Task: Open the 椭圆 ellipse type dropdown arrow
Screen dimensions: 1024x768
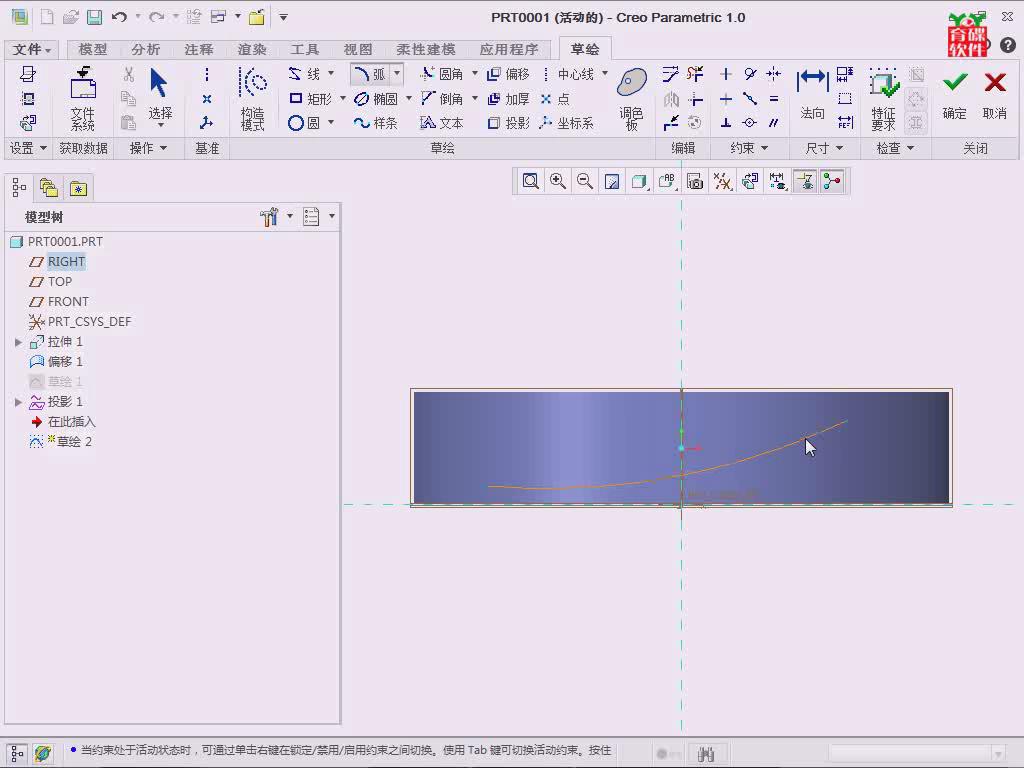Action: [x=409, y=99]
